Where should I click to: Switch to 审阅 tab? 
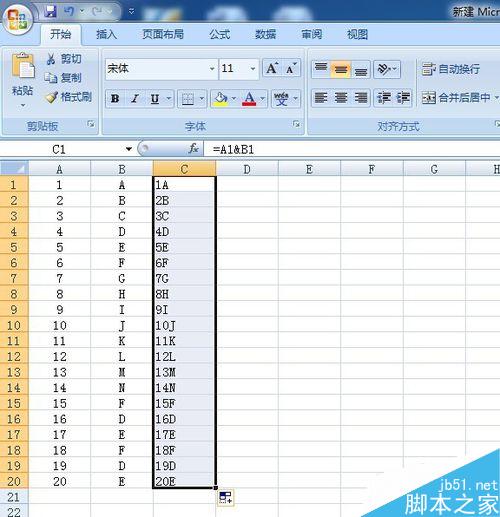pos(312,34)
